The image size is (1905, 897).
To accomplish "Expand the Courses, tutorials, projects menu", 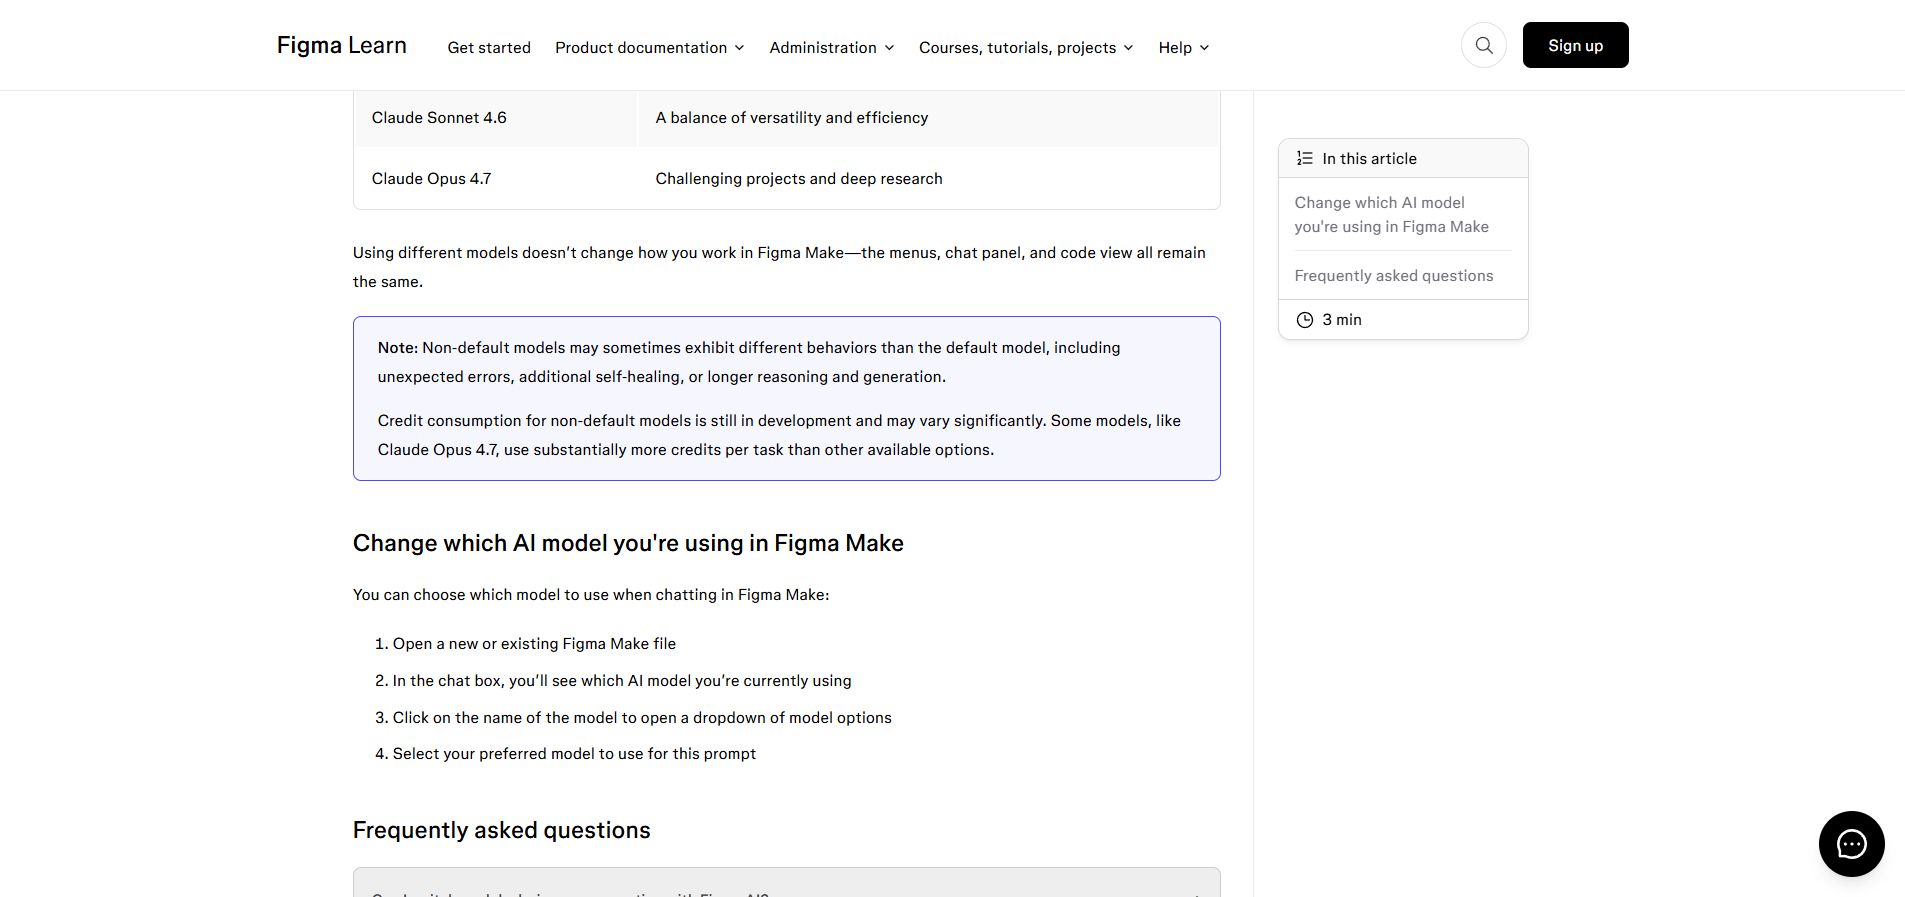I will [x=1026, y=47].
